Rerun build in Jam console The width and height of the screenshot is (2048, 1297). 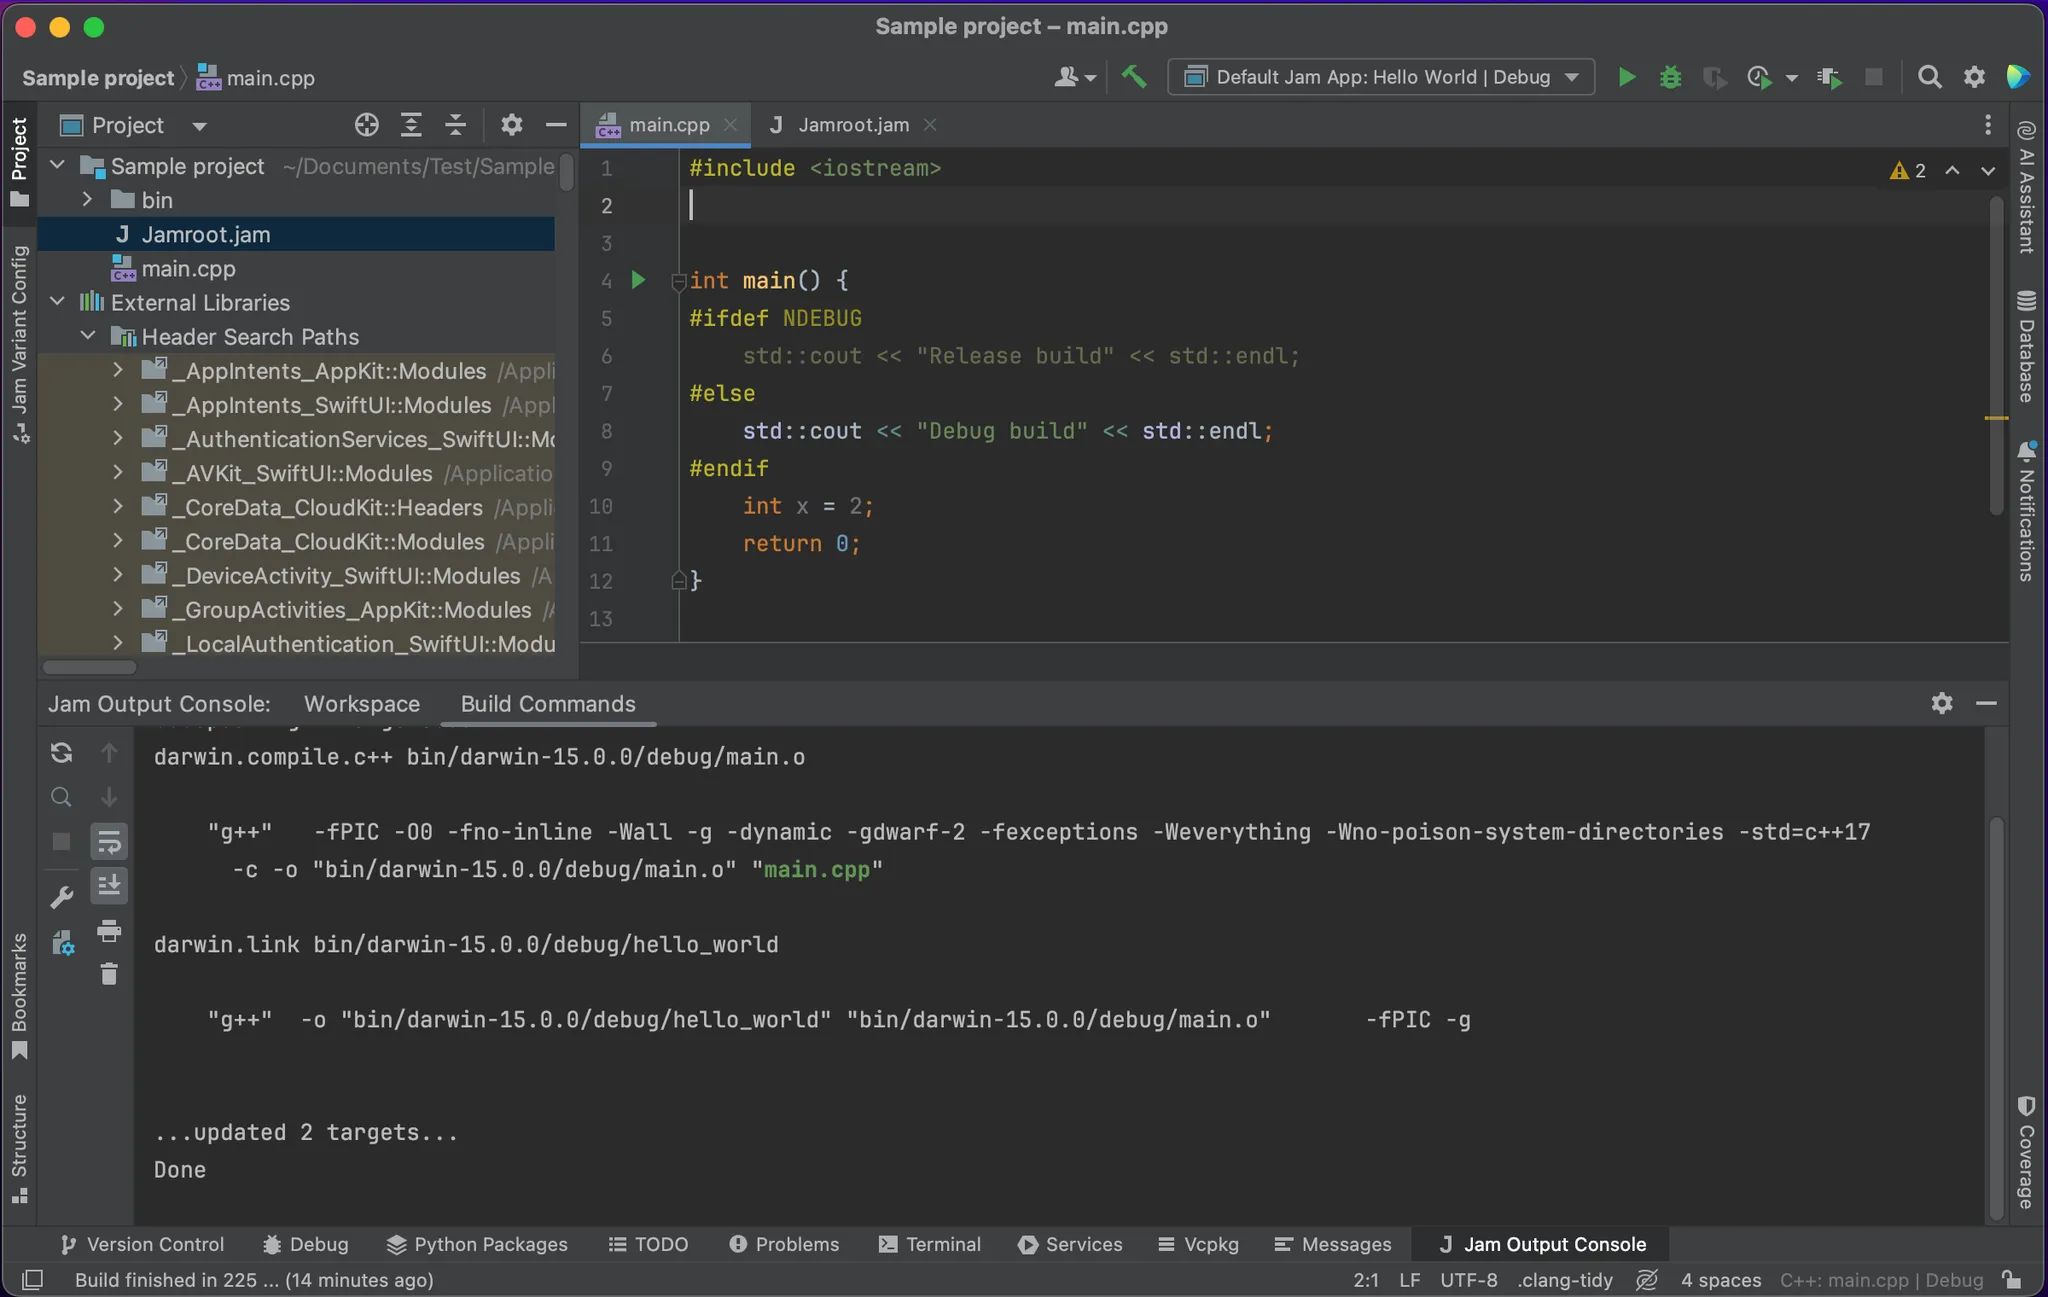tap(61, 752)
